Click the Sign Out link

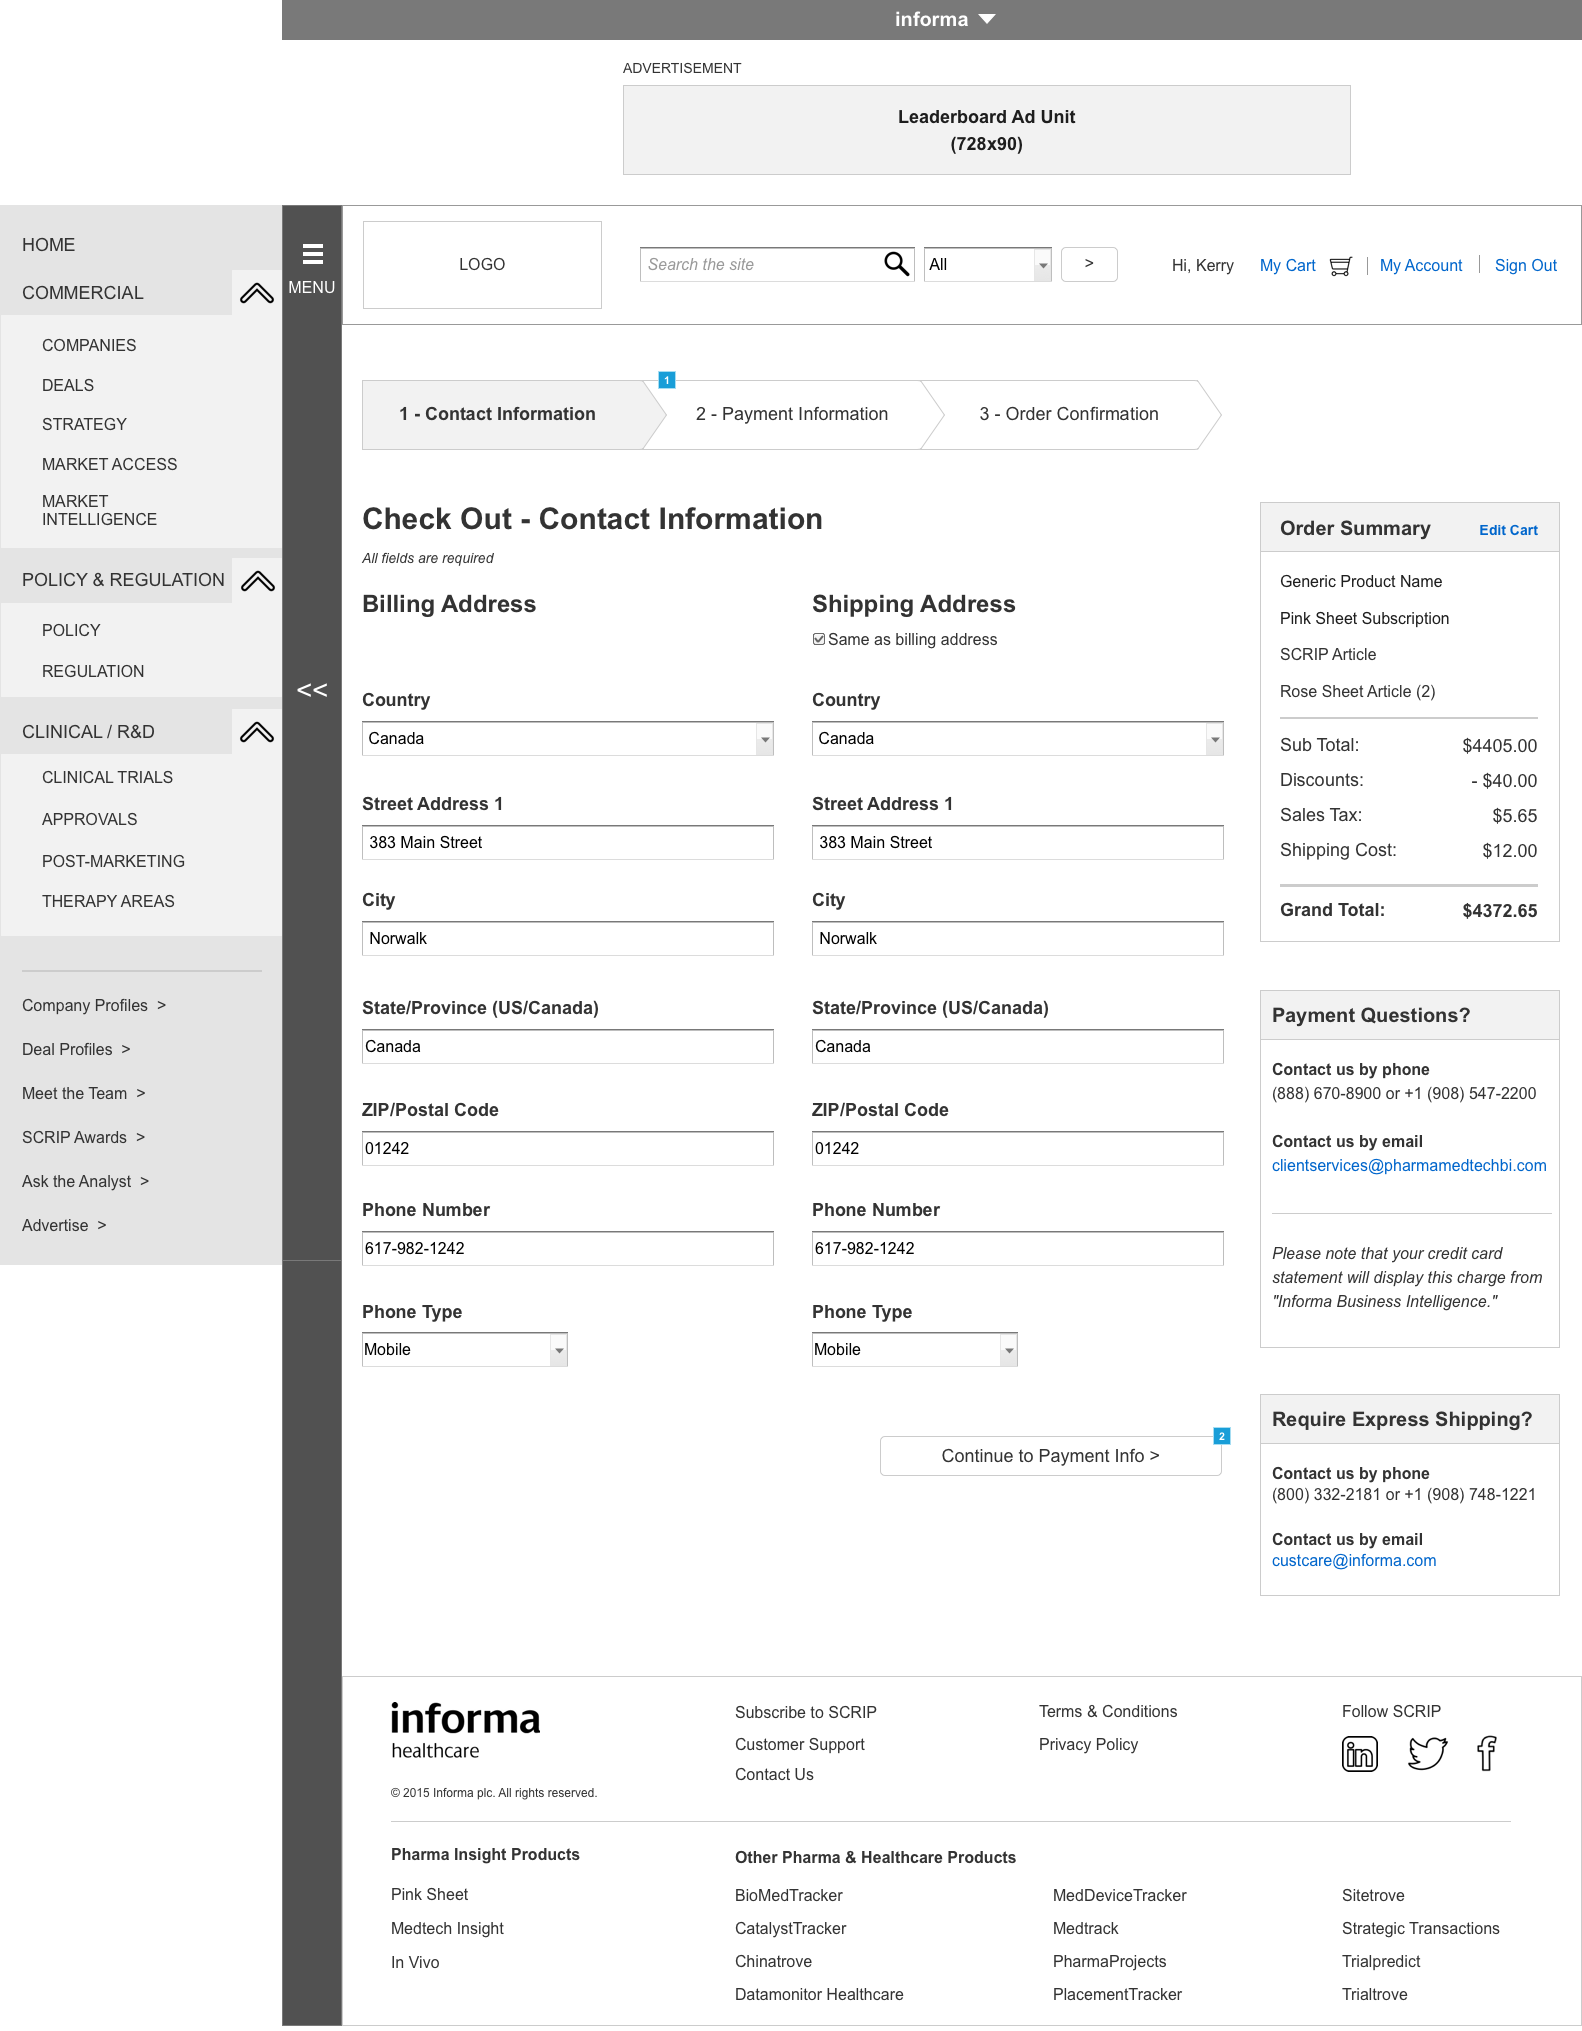click(x=1526, y=265)
